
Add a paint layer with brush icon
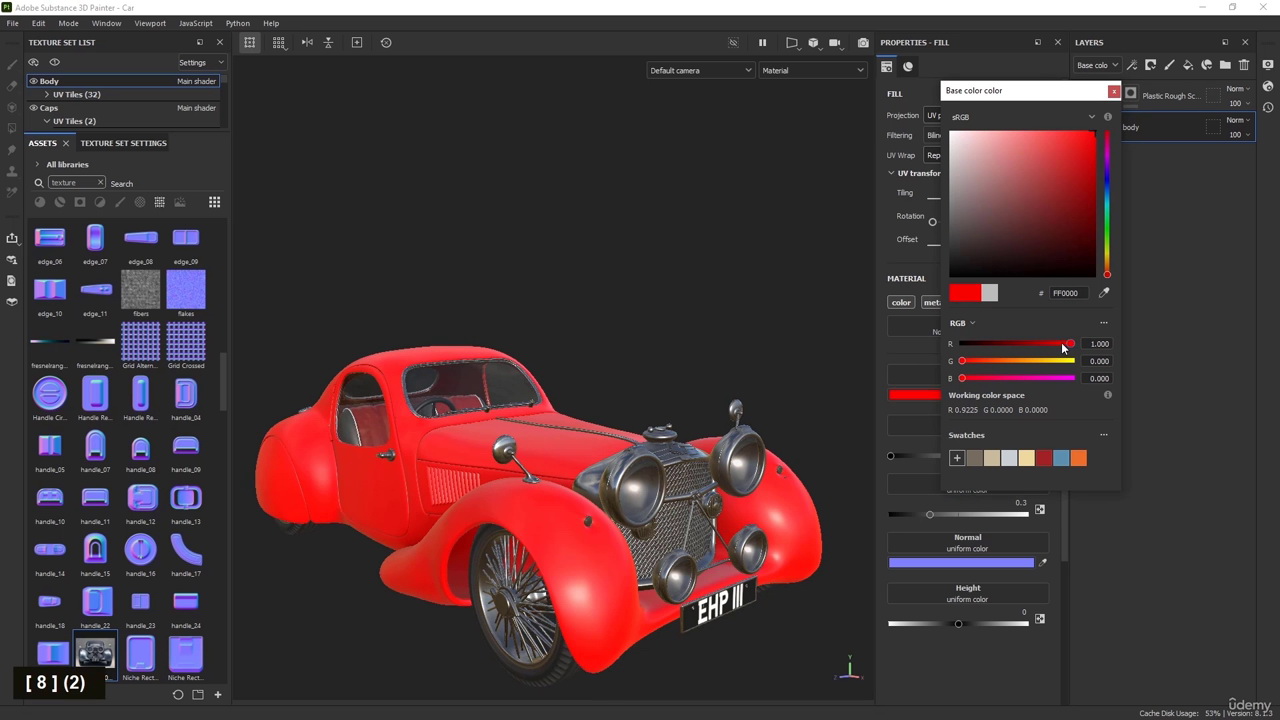tap(1169, 65)
